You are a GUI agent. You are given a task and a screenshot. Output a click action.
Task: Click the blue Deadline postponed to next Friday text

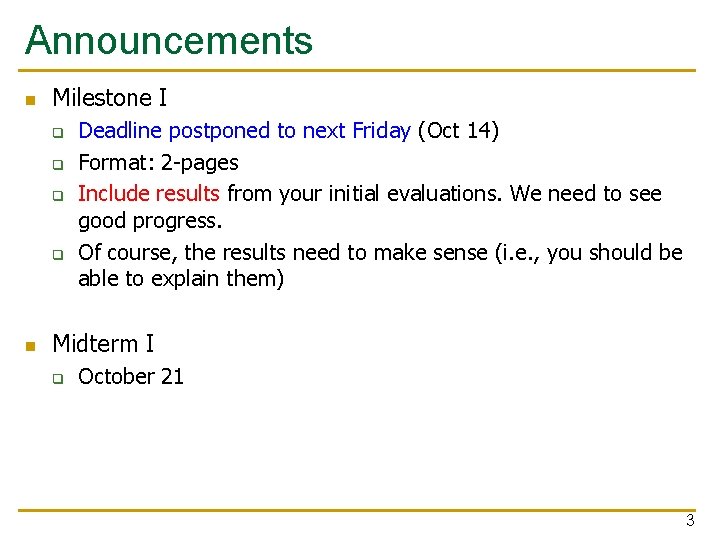click(244, 131)
